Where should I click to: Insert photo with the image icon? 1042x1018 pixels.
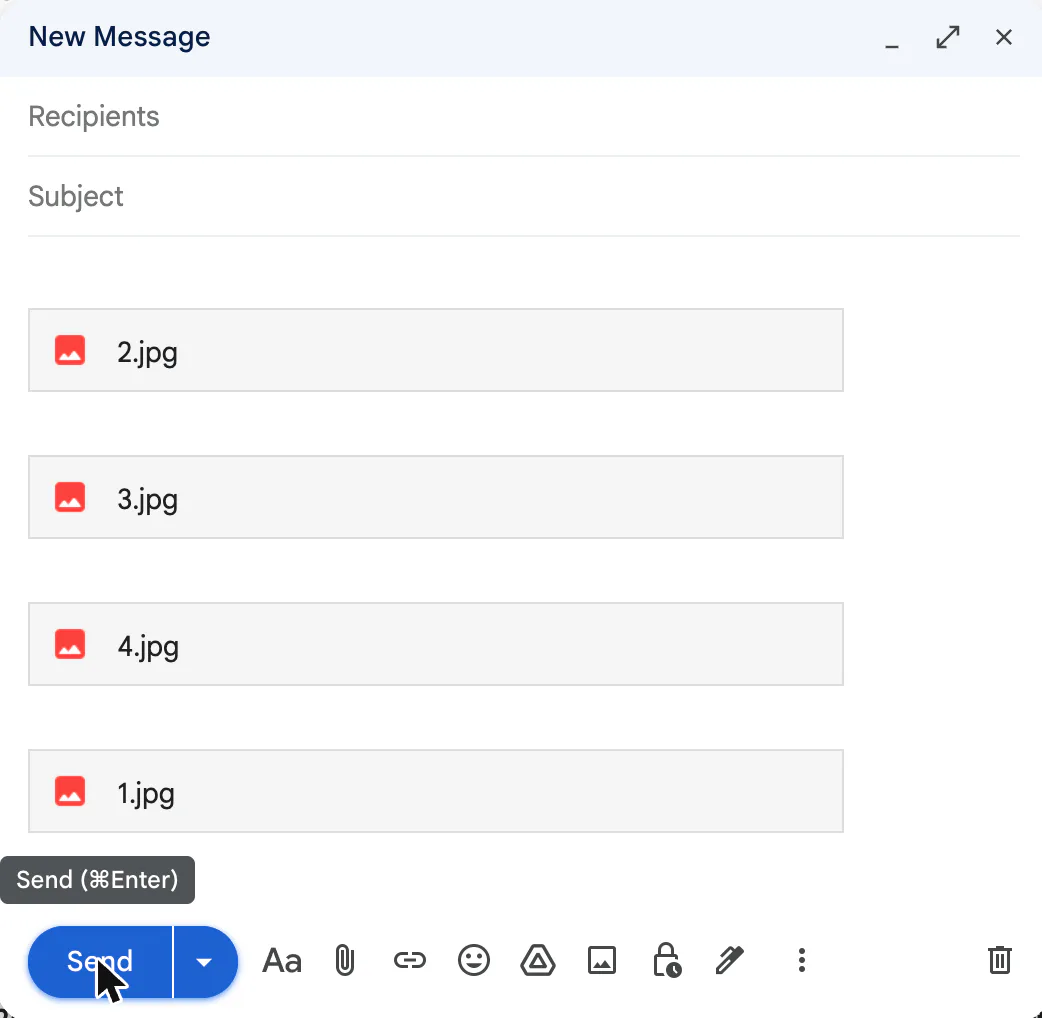coord(602,961)
